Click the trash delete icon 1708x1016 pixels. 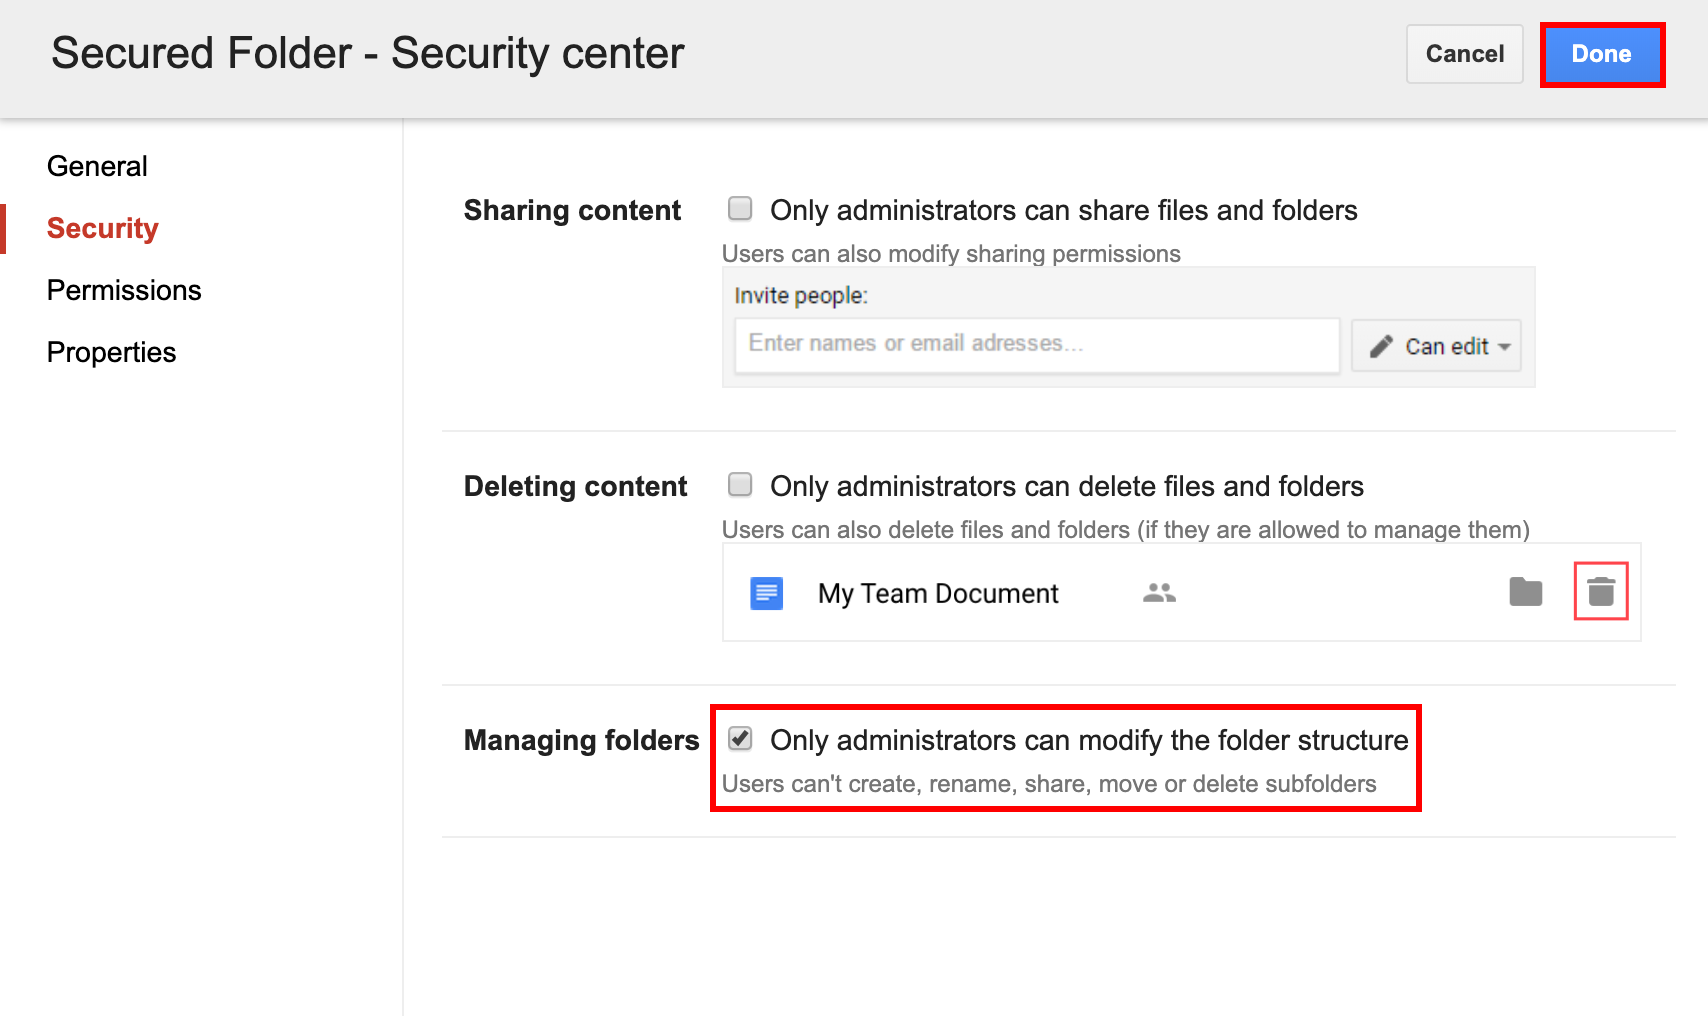1601,592
